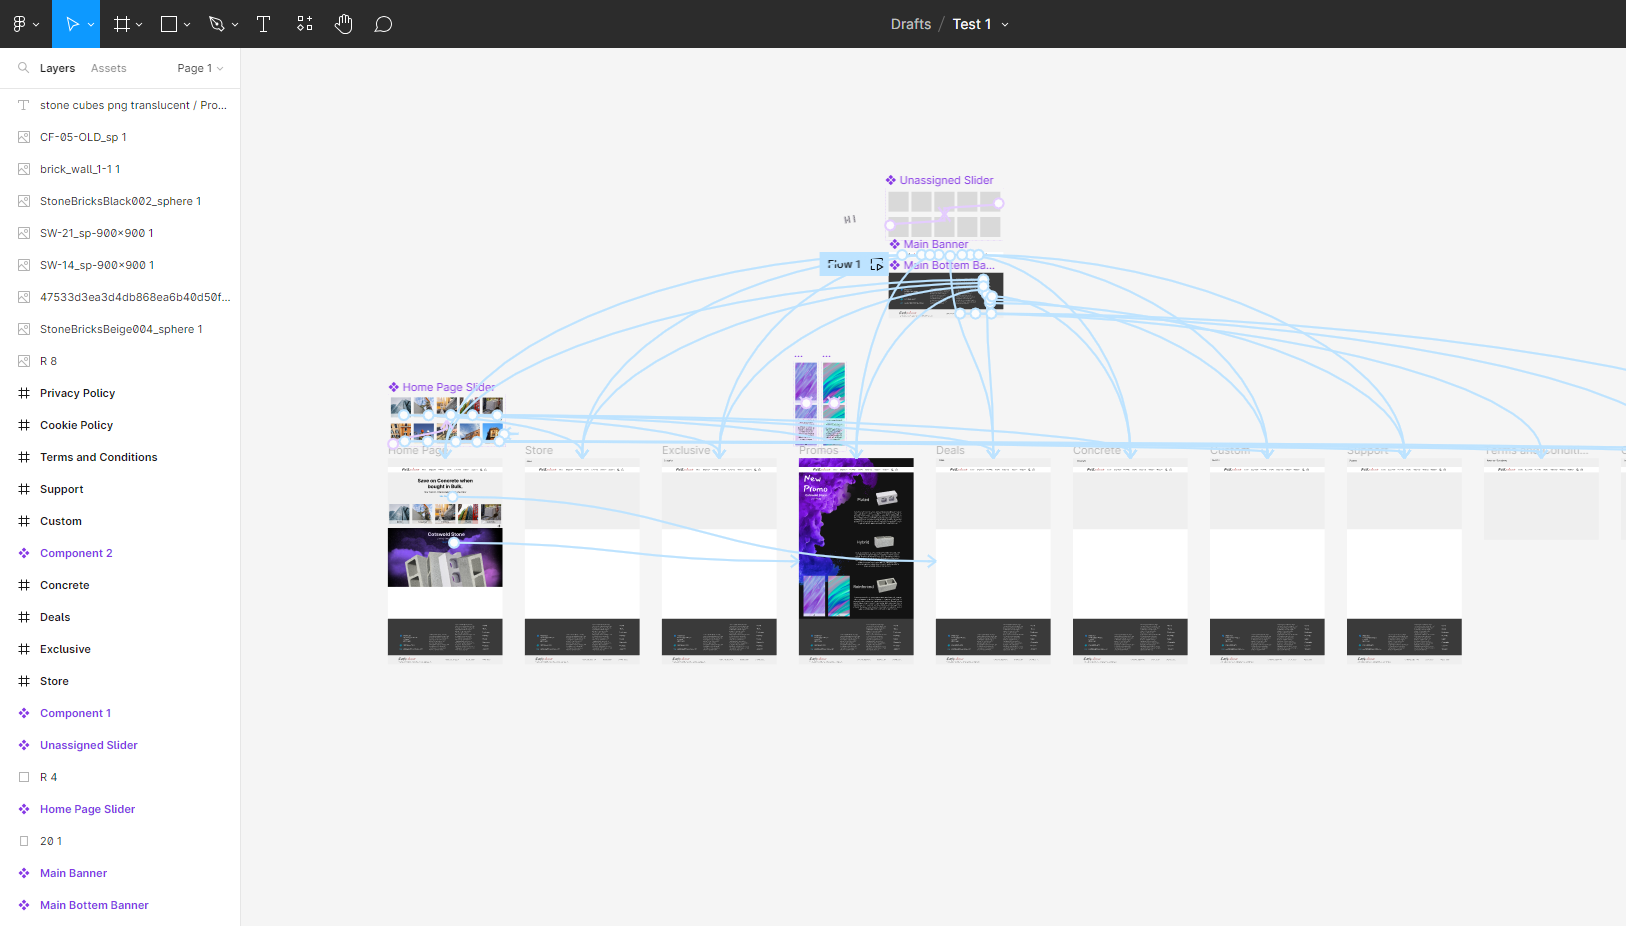Select the Pen tool
The image size is (1626, 926).
[216, 24]
